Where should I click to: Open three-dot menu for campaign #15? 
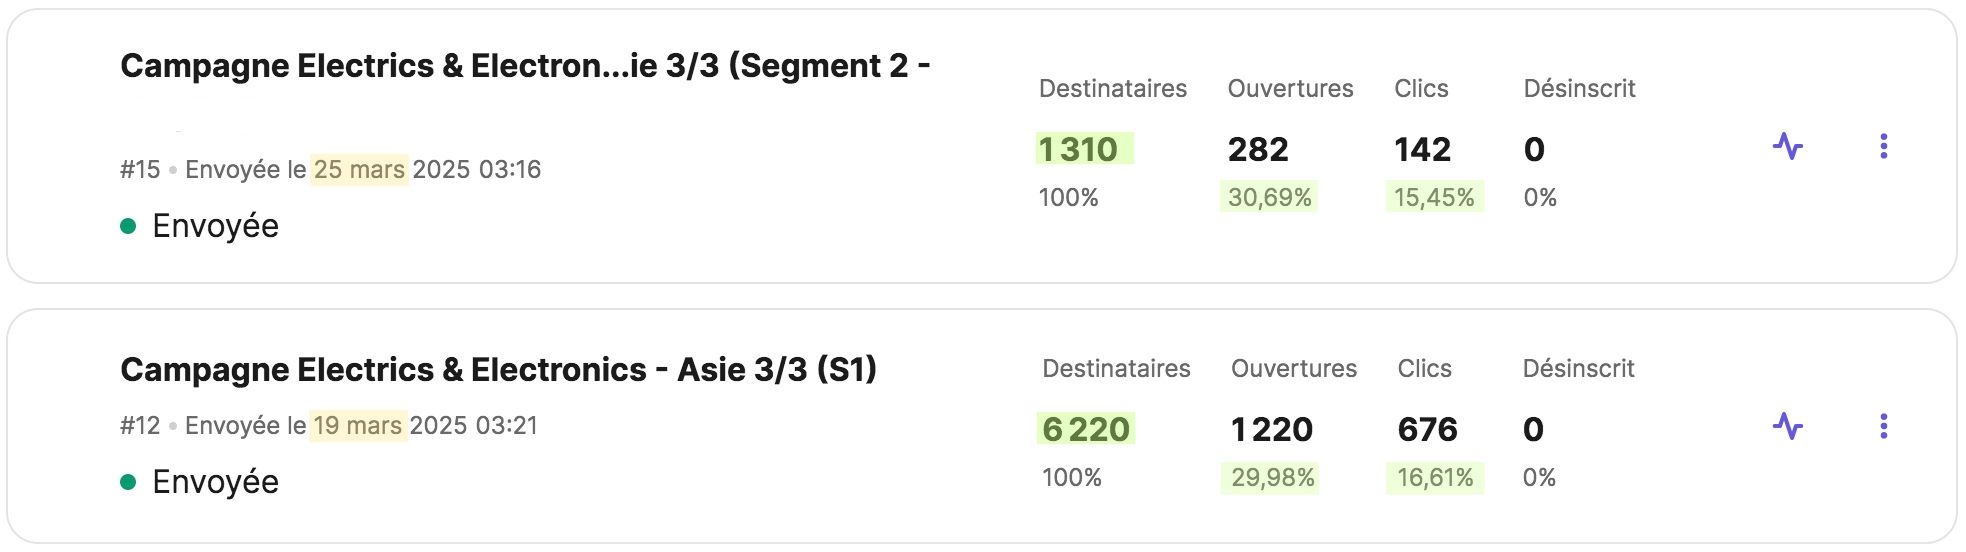tap(1883, 147)
